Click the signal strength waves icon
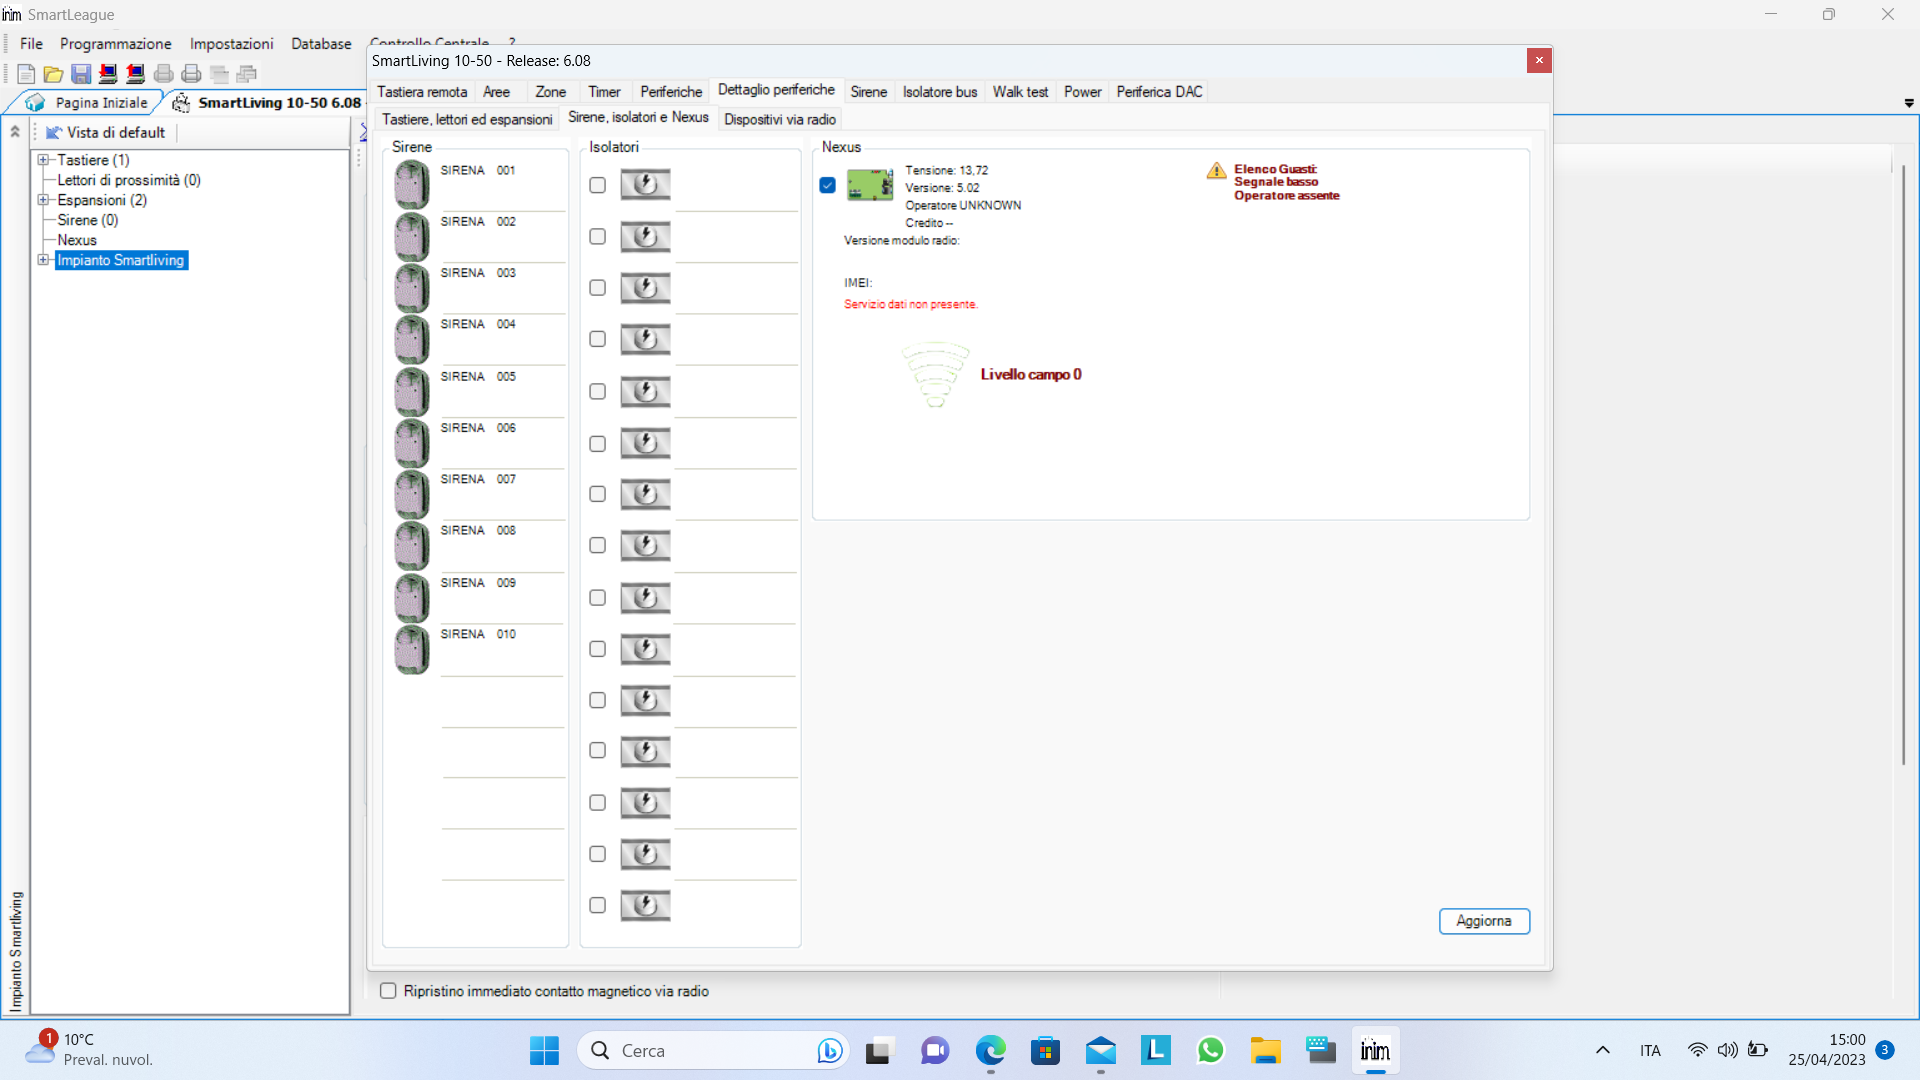This screenshot has height=1080, width=1920. (x=936, y=375)
